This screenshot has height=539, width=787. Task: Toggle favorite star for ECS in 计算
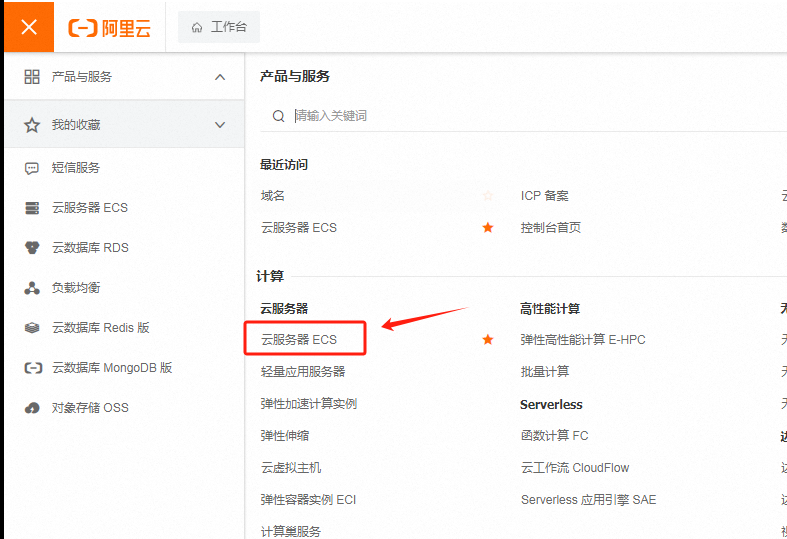pos(487,340)
